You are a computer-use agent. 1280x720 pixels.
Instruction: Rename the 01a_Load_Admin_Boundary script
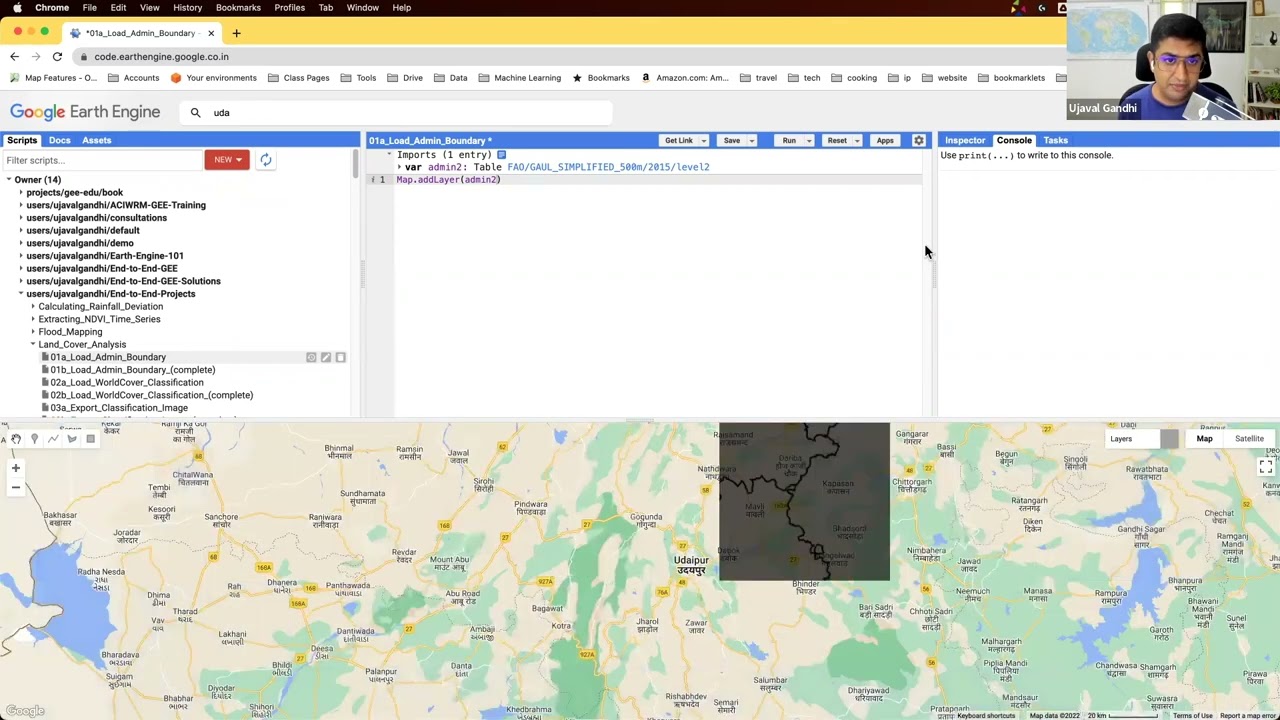[325, 357]
